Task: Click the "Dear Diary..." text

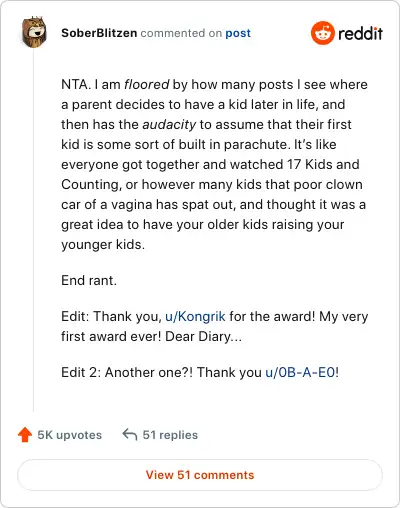Action: 204,336
